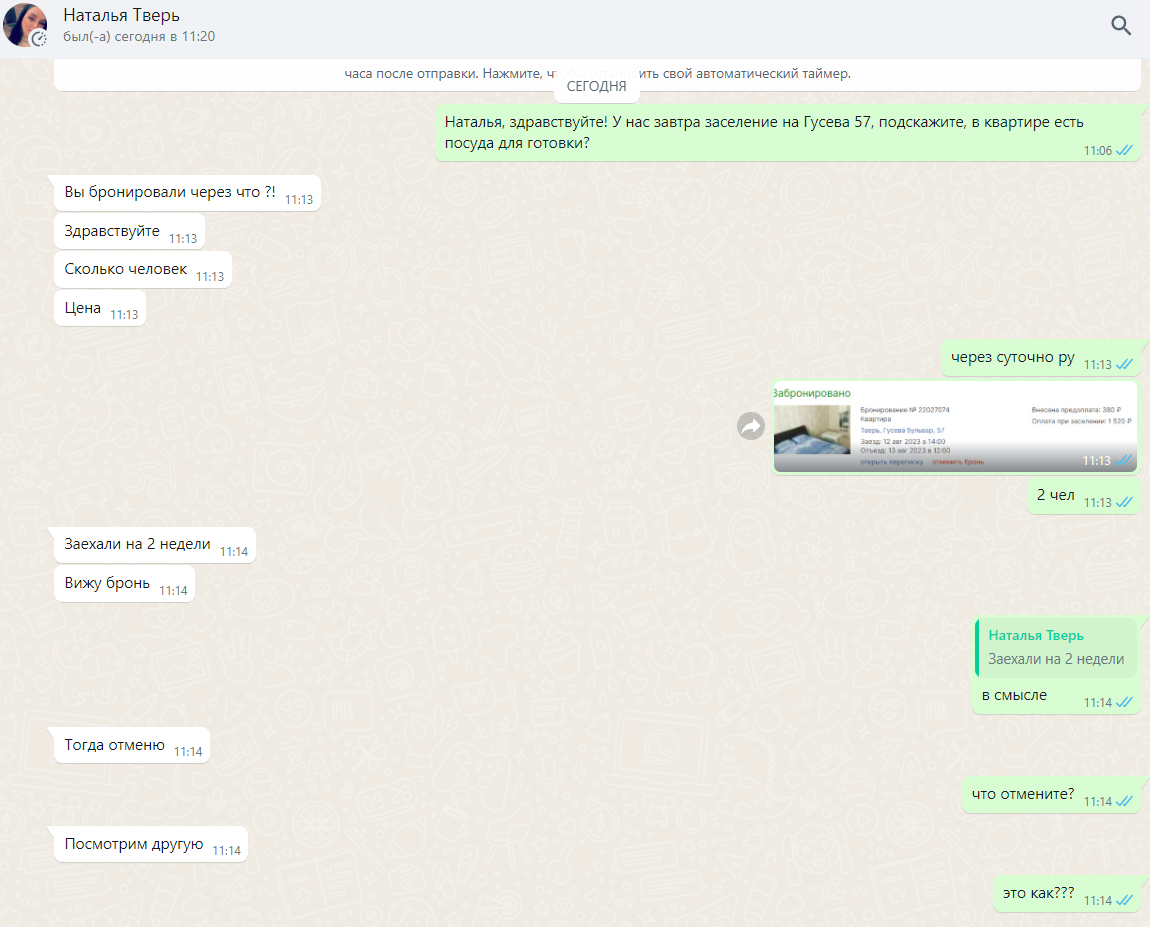Select message 'Посмотрим другую'
This screenshot has width=1150, height=927.
click(x=151, y=844)
